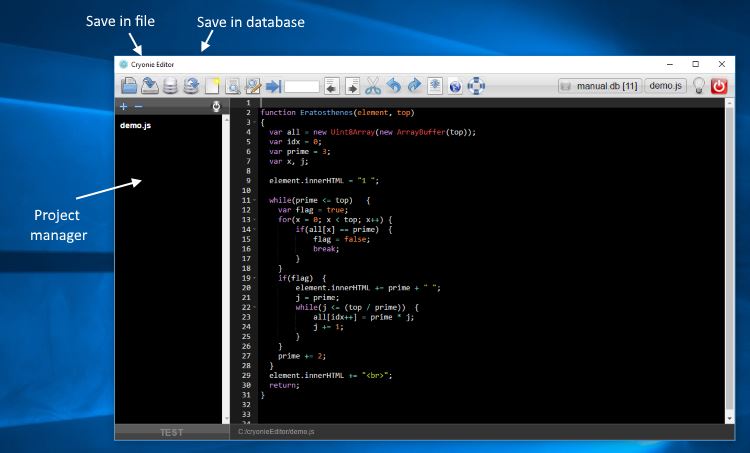Click line number 29 in the gutter
The image size is (750, 453).
[246, 376]
